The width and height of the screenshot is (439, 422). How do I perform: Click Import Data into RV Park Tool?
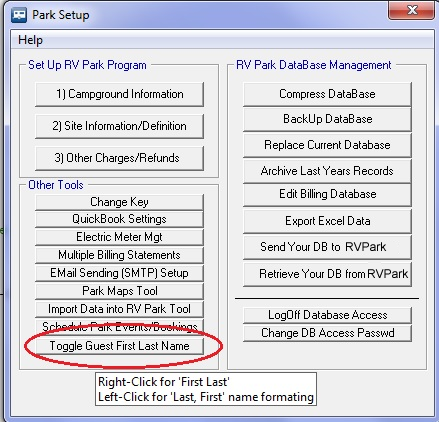point(119,309)
